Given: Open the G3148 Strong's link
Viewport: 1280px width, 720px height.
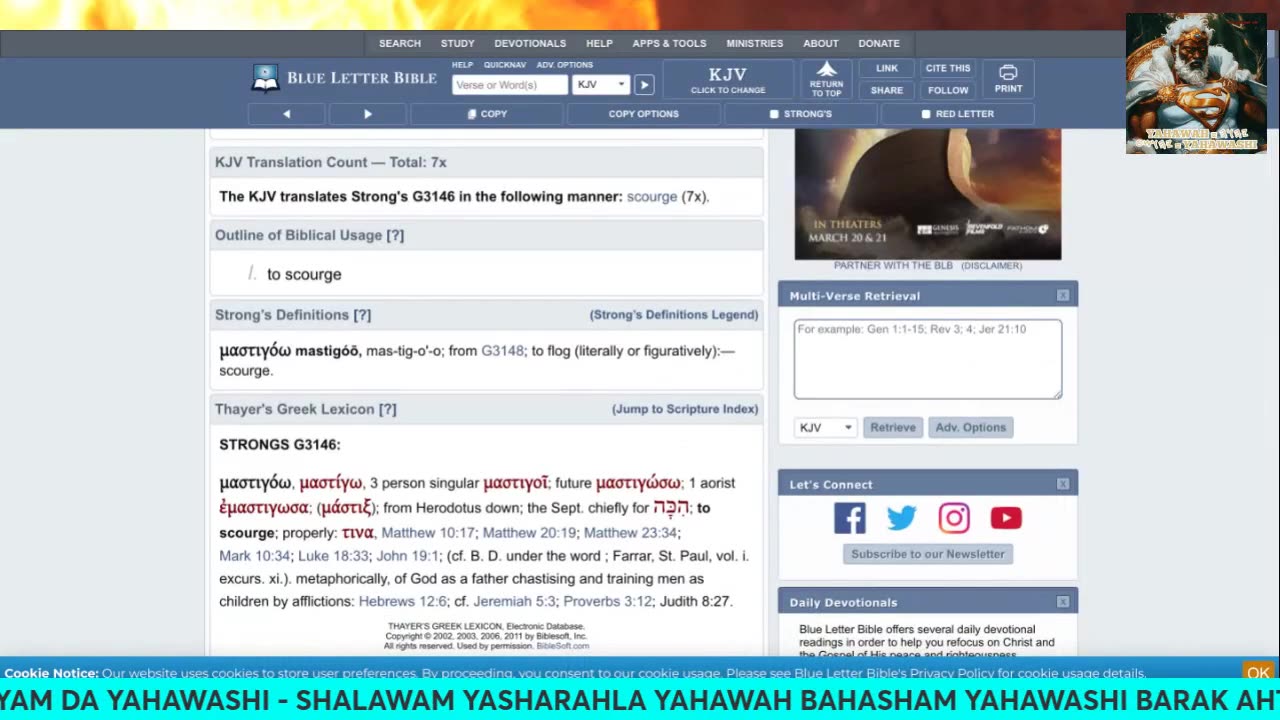Looking at the screenshot, I should point(502,351).
